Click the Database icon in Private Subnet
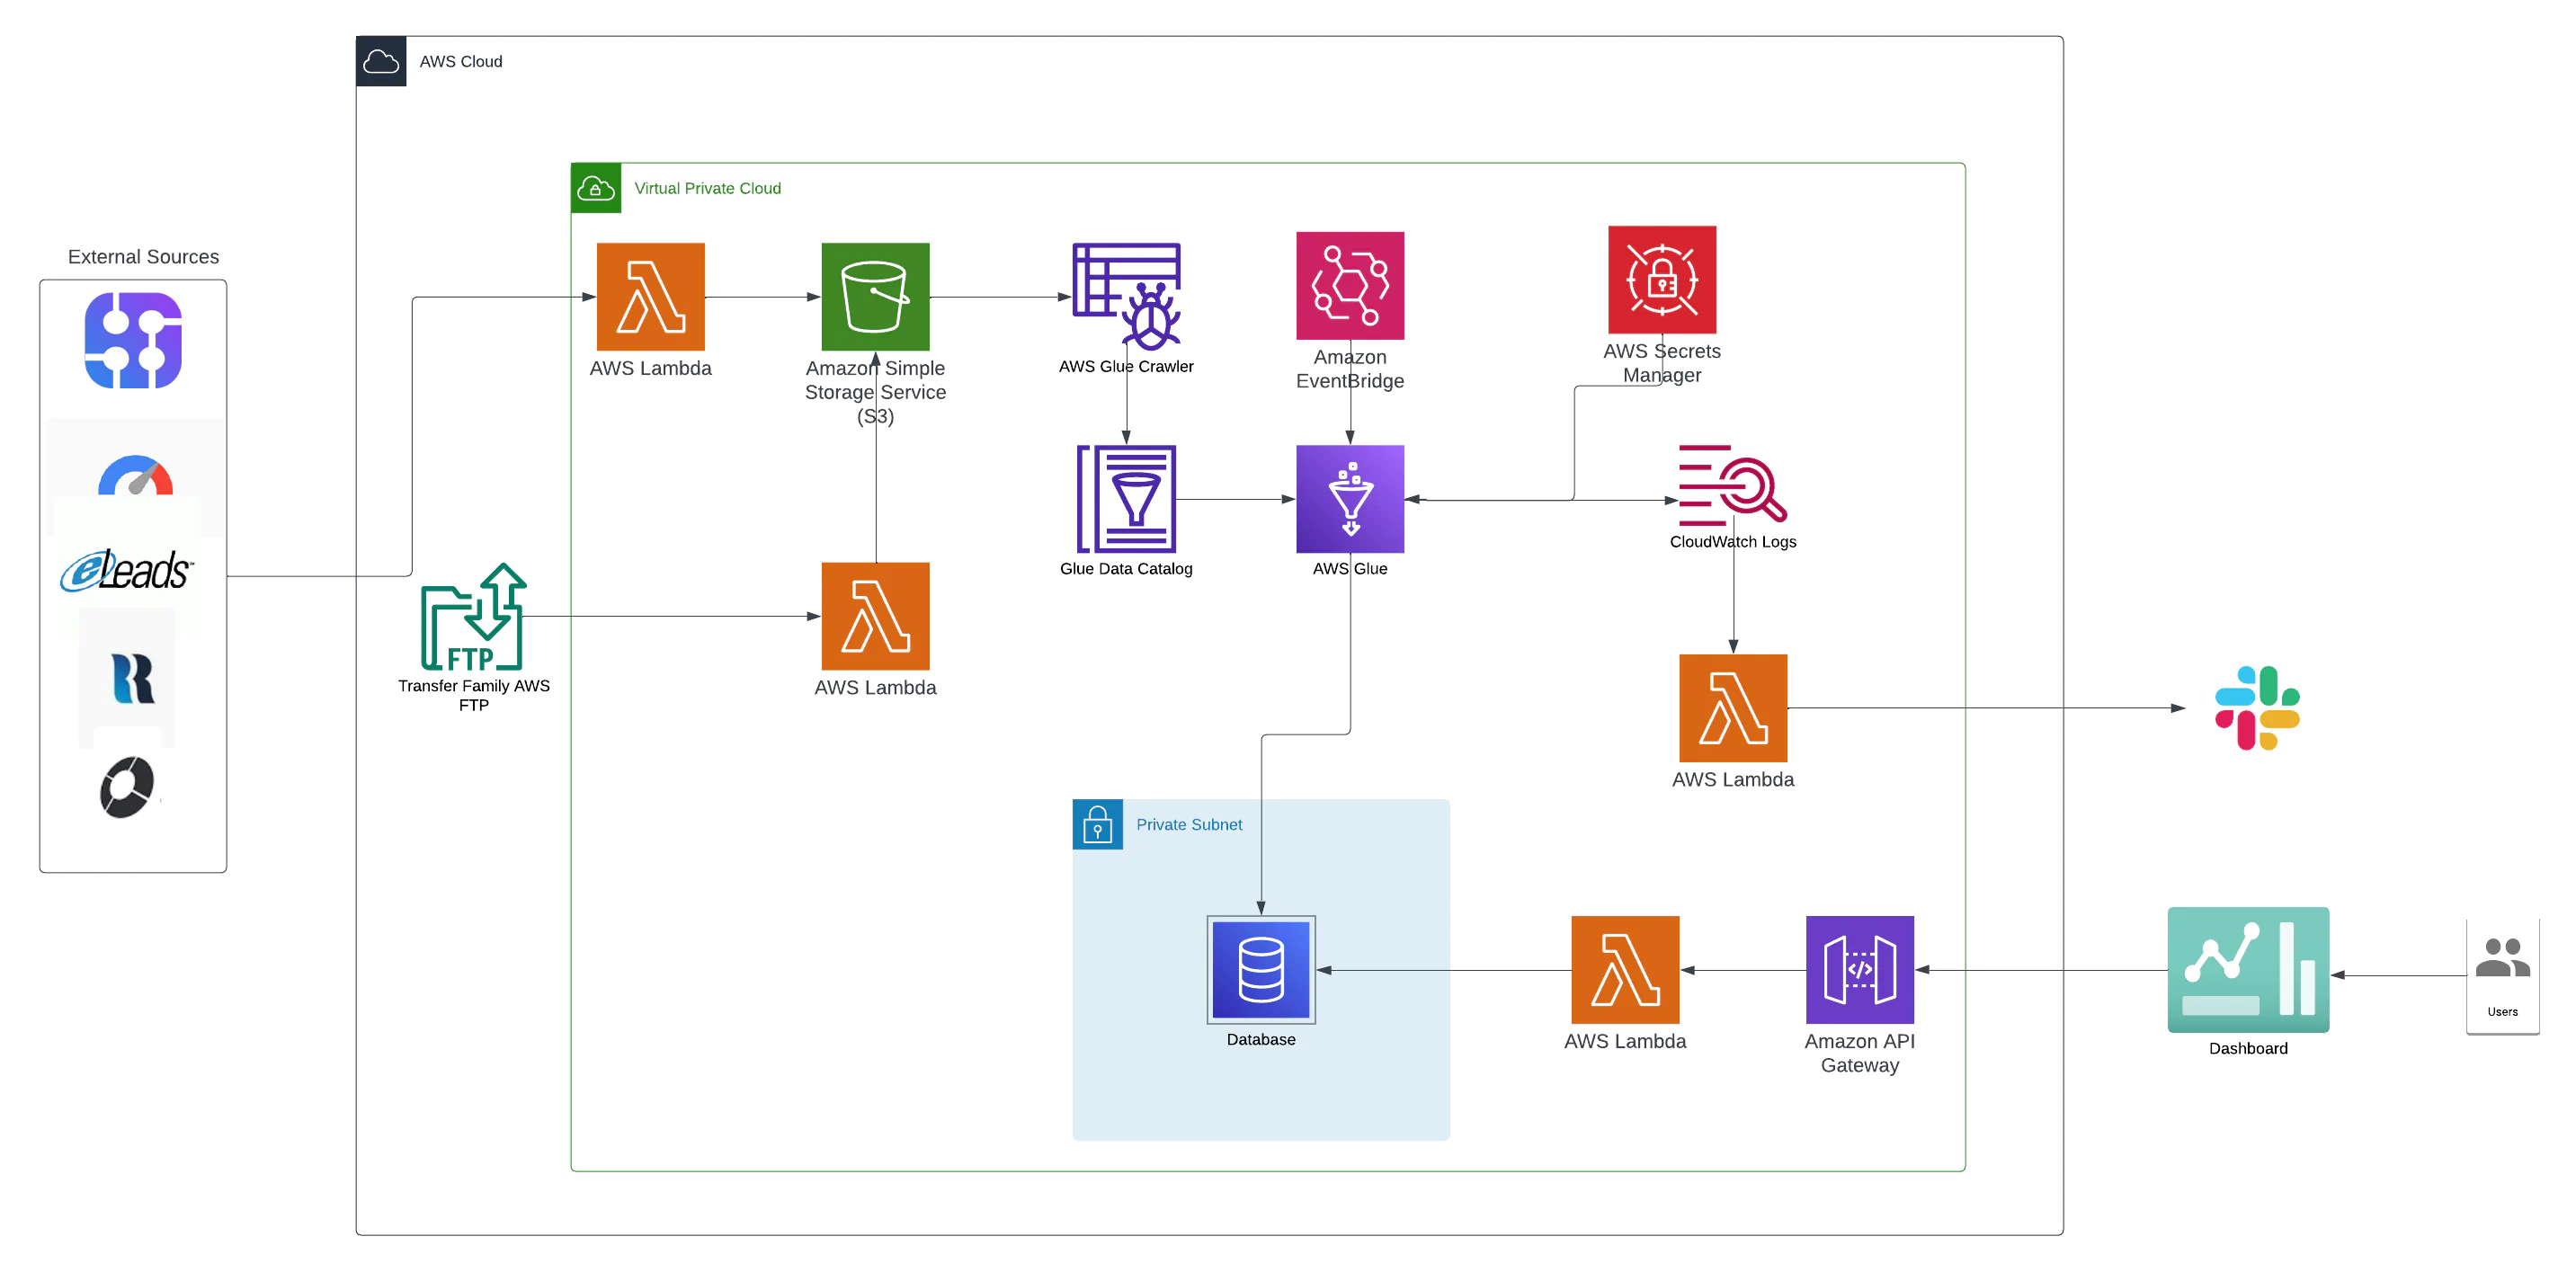 coord(1261,970)
